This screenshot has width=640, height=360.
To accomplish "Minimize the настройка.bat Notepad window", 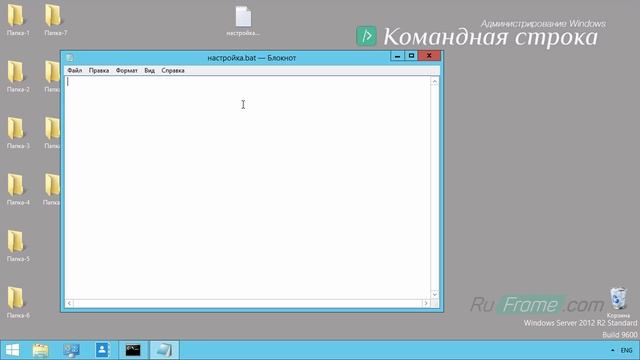I will click(x=397, y=56).
